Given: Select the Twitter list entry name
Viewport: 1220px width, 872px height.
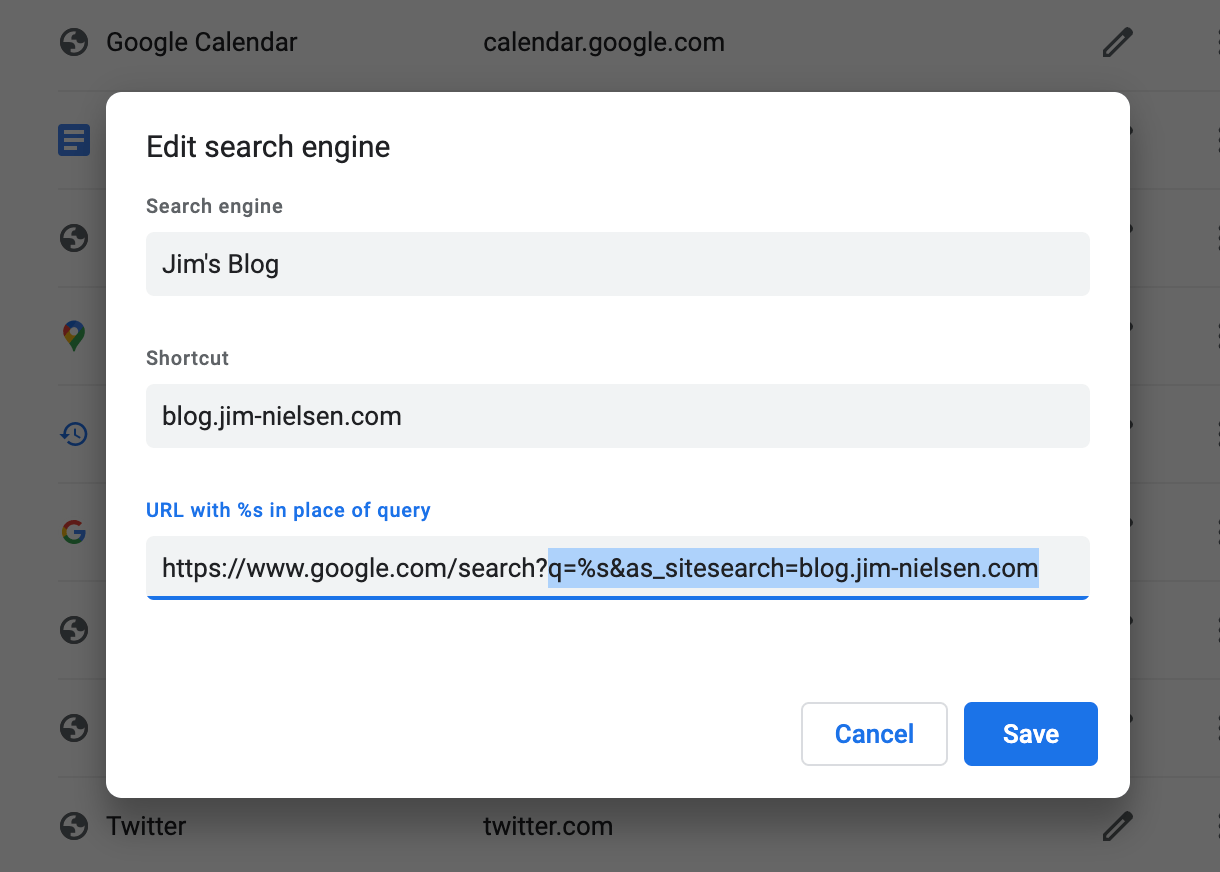Looking at the screenshot, I should (146, 827).
